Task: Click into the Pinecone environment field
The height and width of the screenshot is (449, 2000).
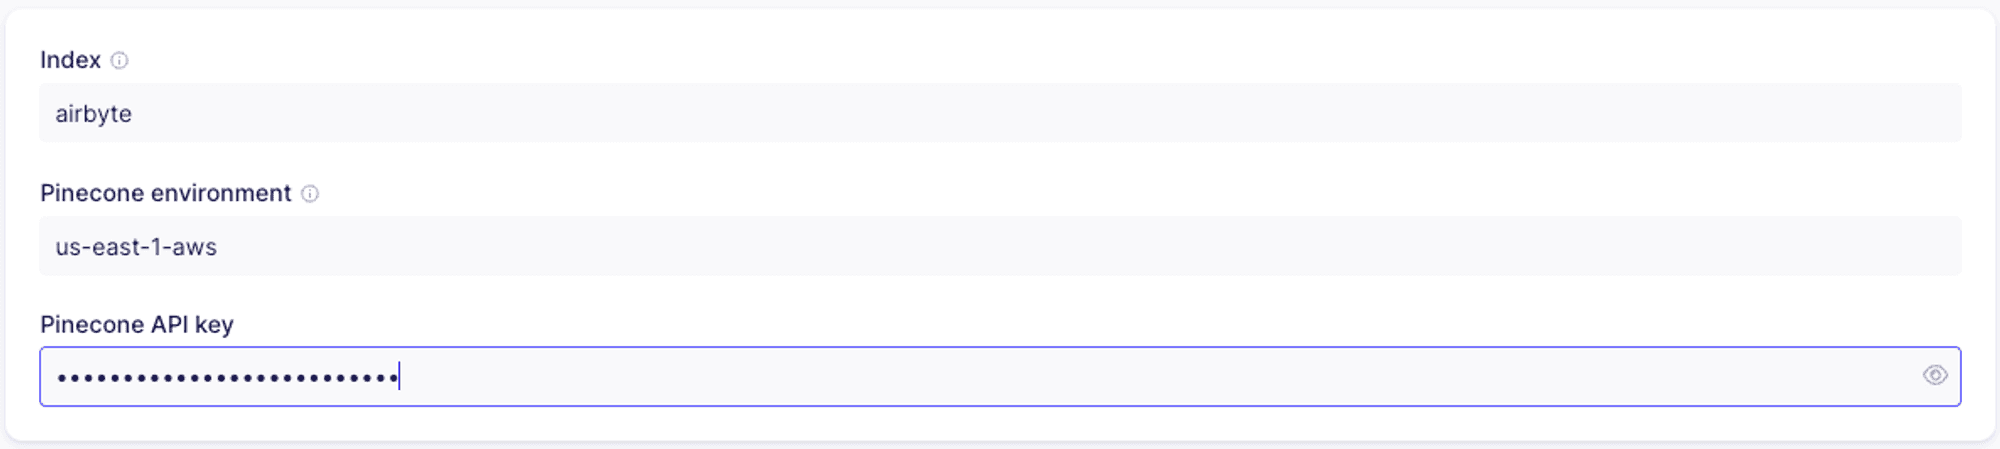Action: (x=1000, y=246)
